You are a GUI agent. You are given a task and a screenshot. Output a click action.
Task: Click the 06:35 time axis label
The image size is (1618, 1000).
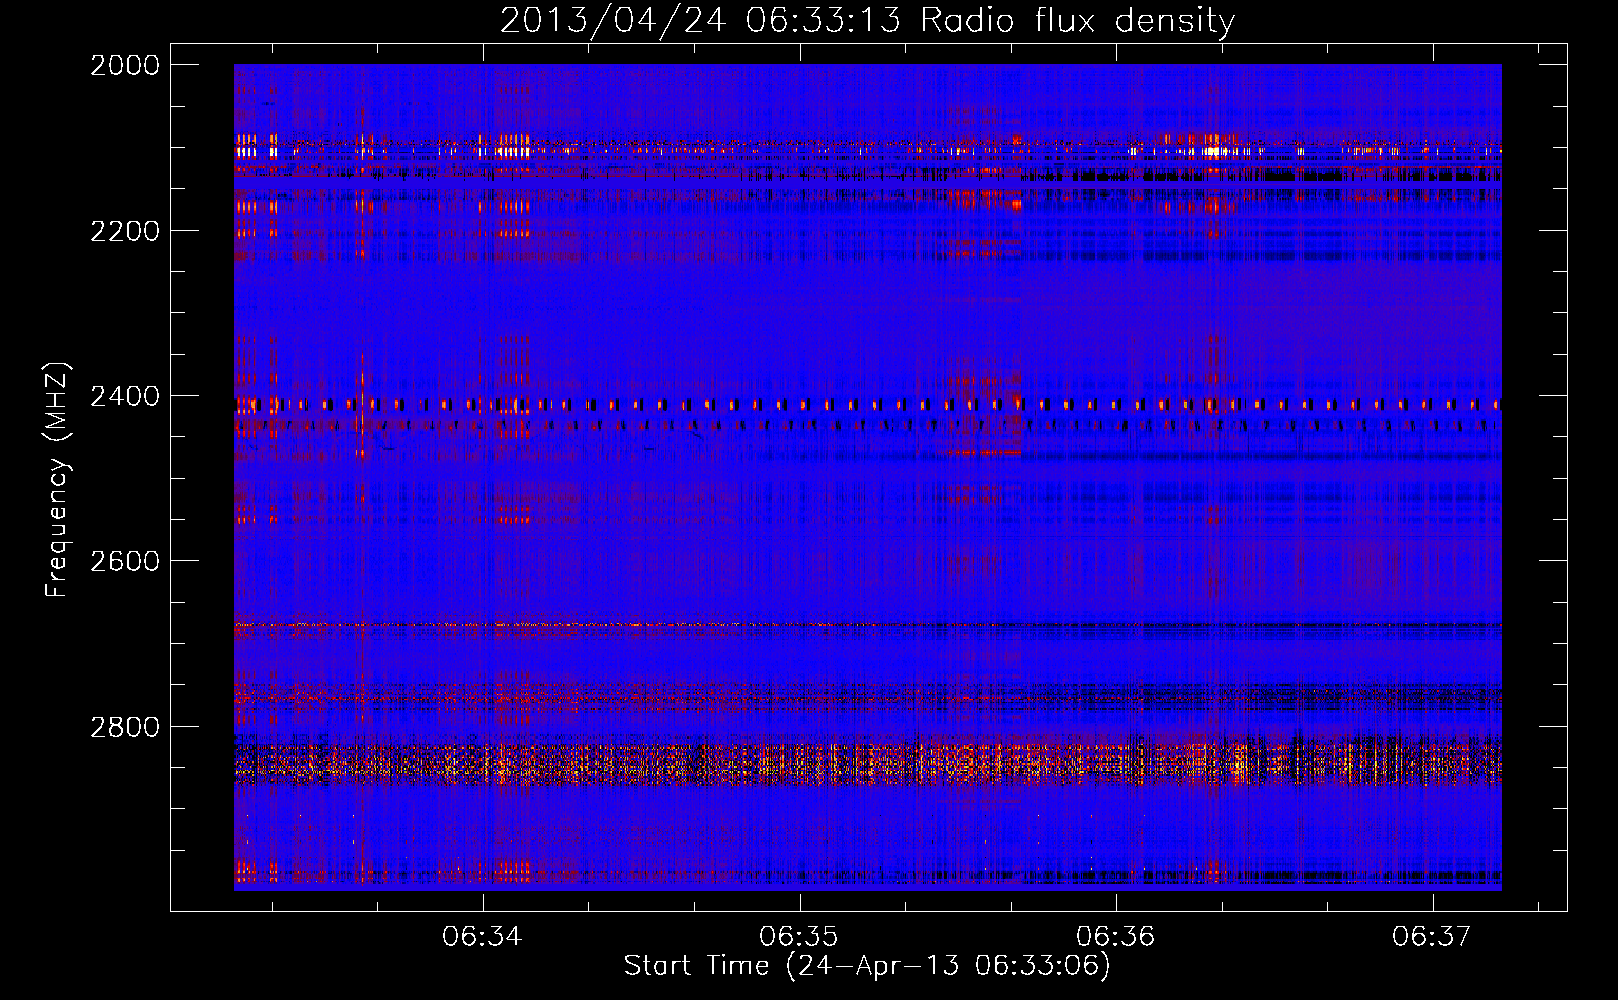(x=798, y=936)
